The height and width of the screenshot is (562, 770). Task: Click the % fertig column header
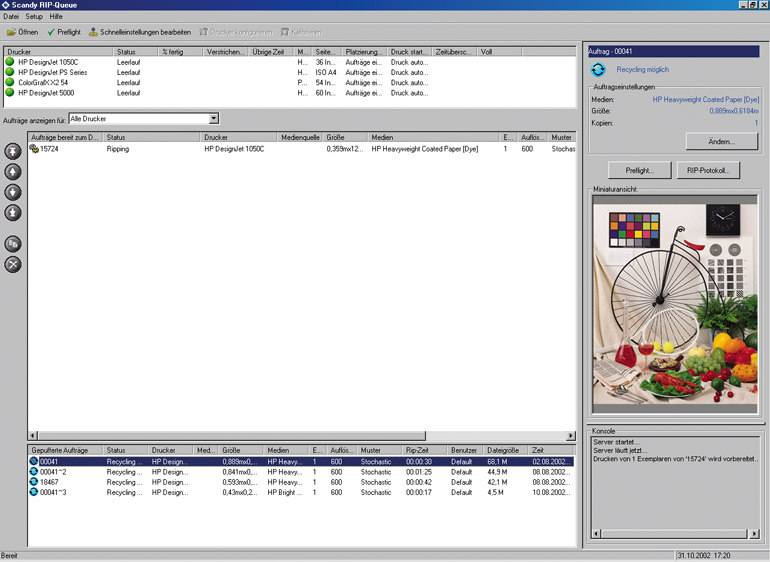click(x=180, y=52)
